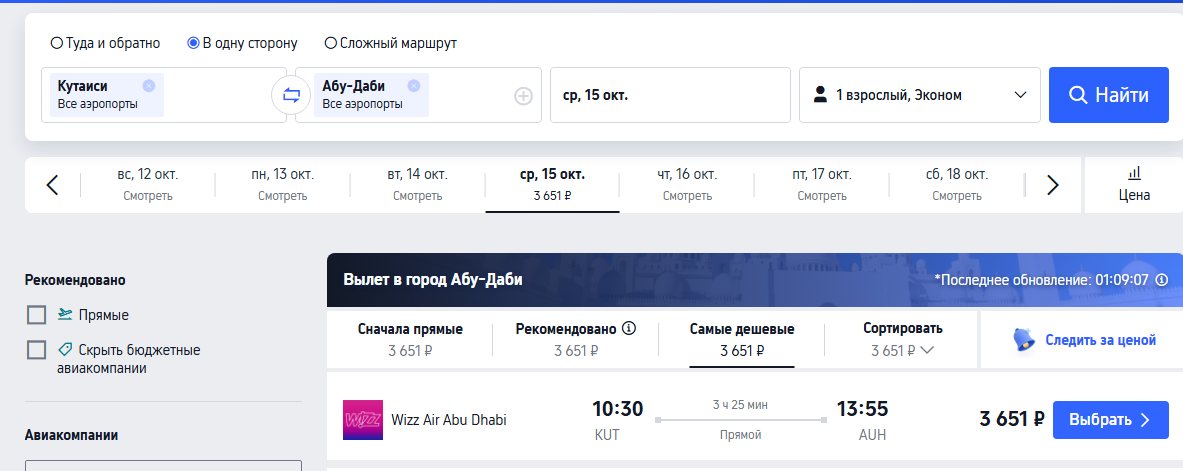Remove Кутаиси from origin field
Screen dimensions: 1183x471
149,86
